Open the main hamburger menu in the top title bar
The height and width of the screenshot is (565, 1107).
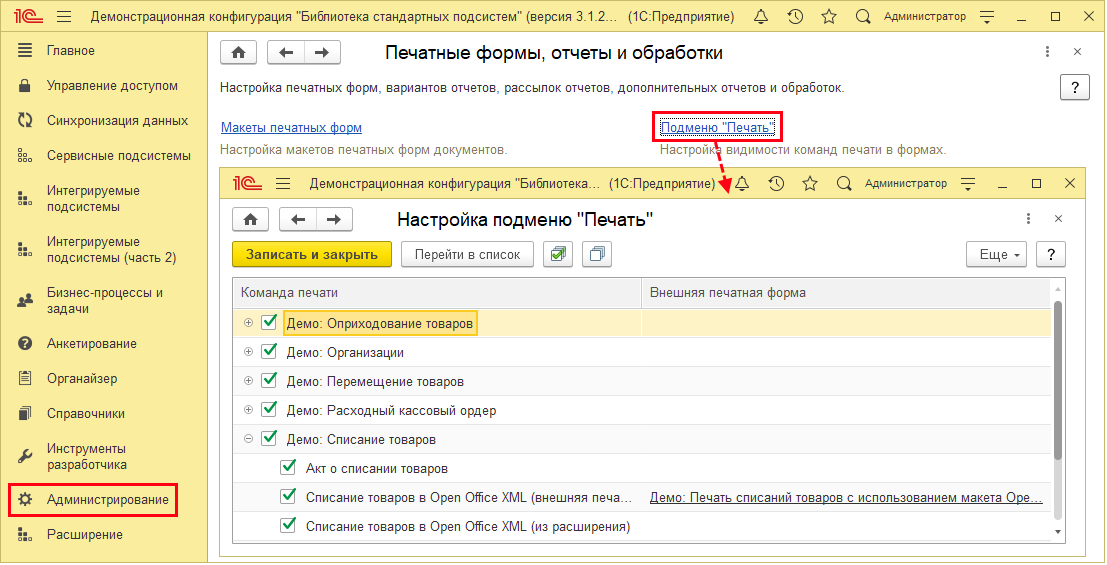(x=64, y=17)
